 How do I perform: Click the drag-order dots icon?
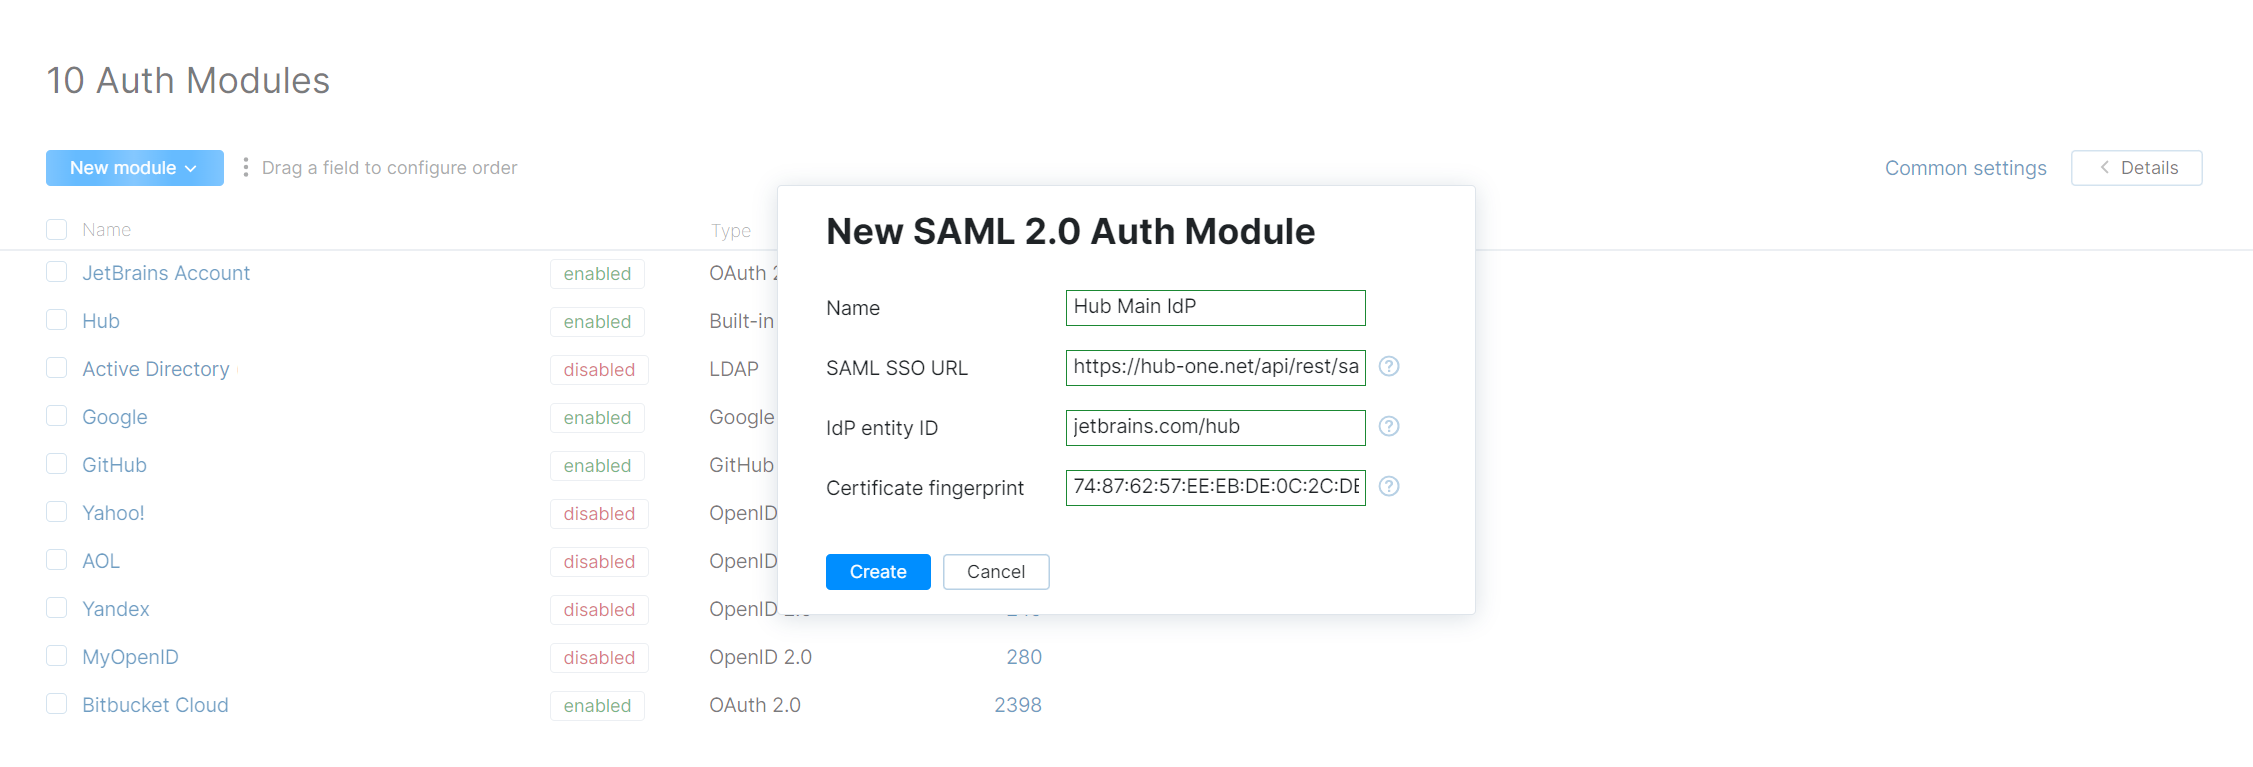click(x=246, y=168)
